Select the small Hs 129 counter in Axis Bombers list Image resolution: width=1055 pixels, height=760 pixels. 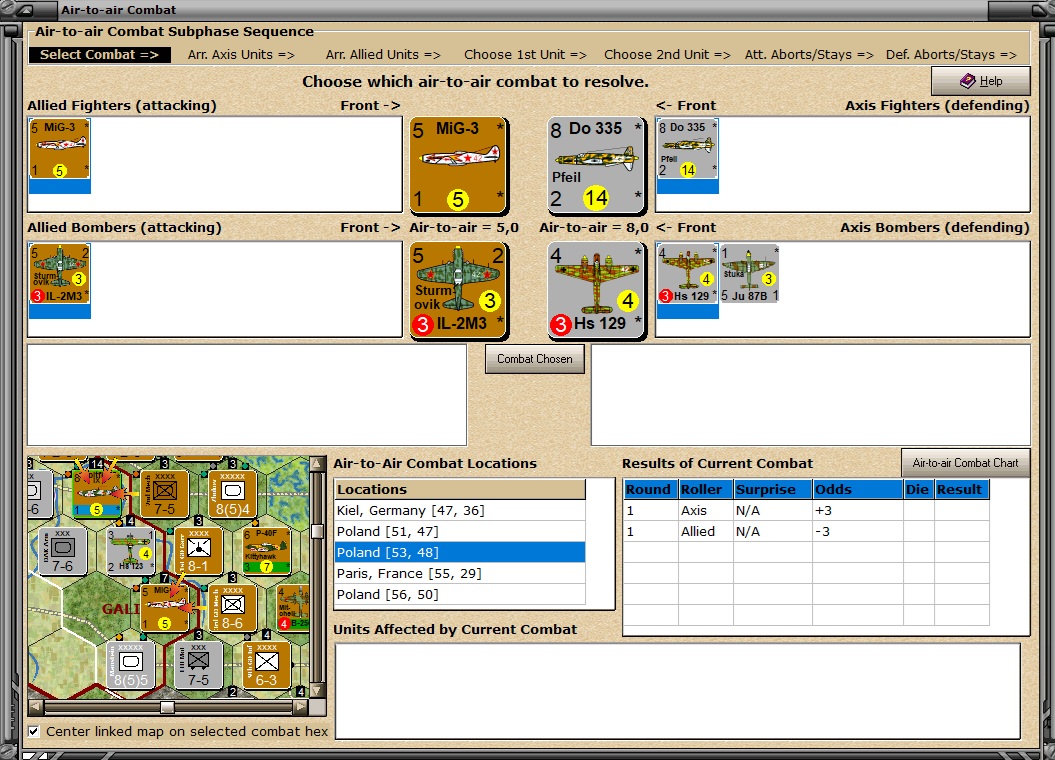[x=687, y=274]
